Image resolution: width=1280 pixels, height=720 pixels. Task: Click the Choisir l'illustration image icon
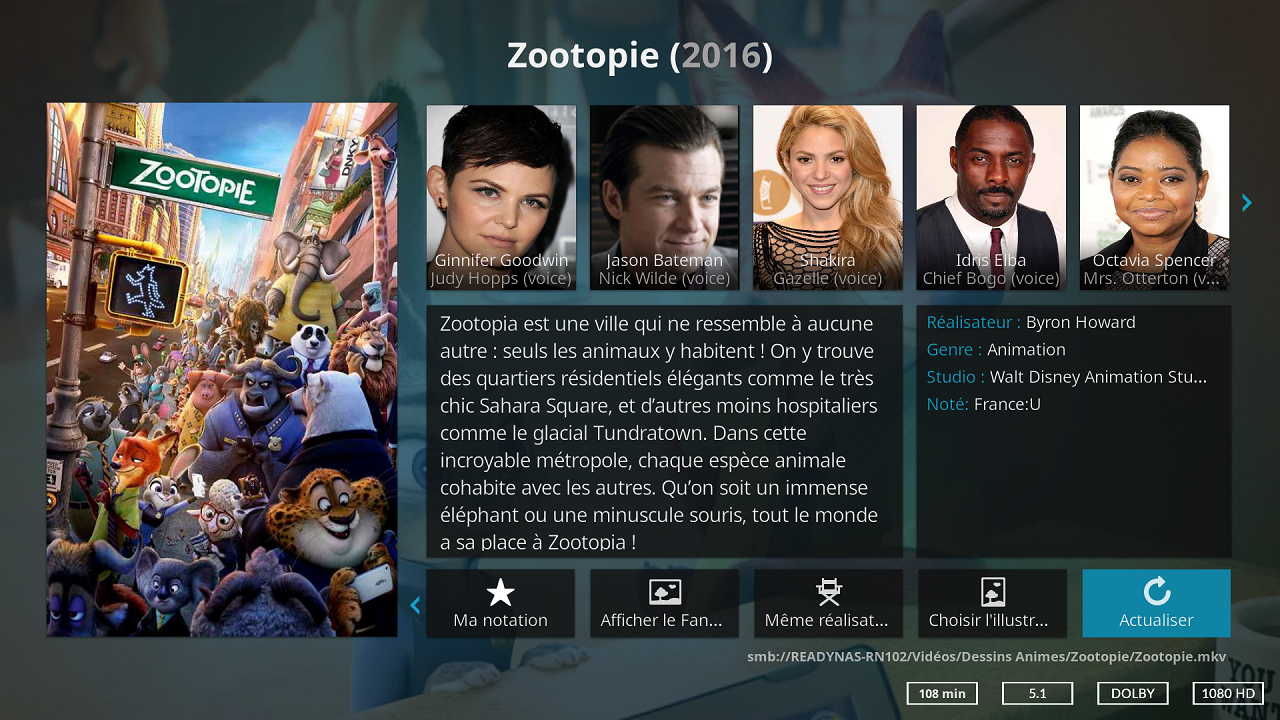coord(993,592)
